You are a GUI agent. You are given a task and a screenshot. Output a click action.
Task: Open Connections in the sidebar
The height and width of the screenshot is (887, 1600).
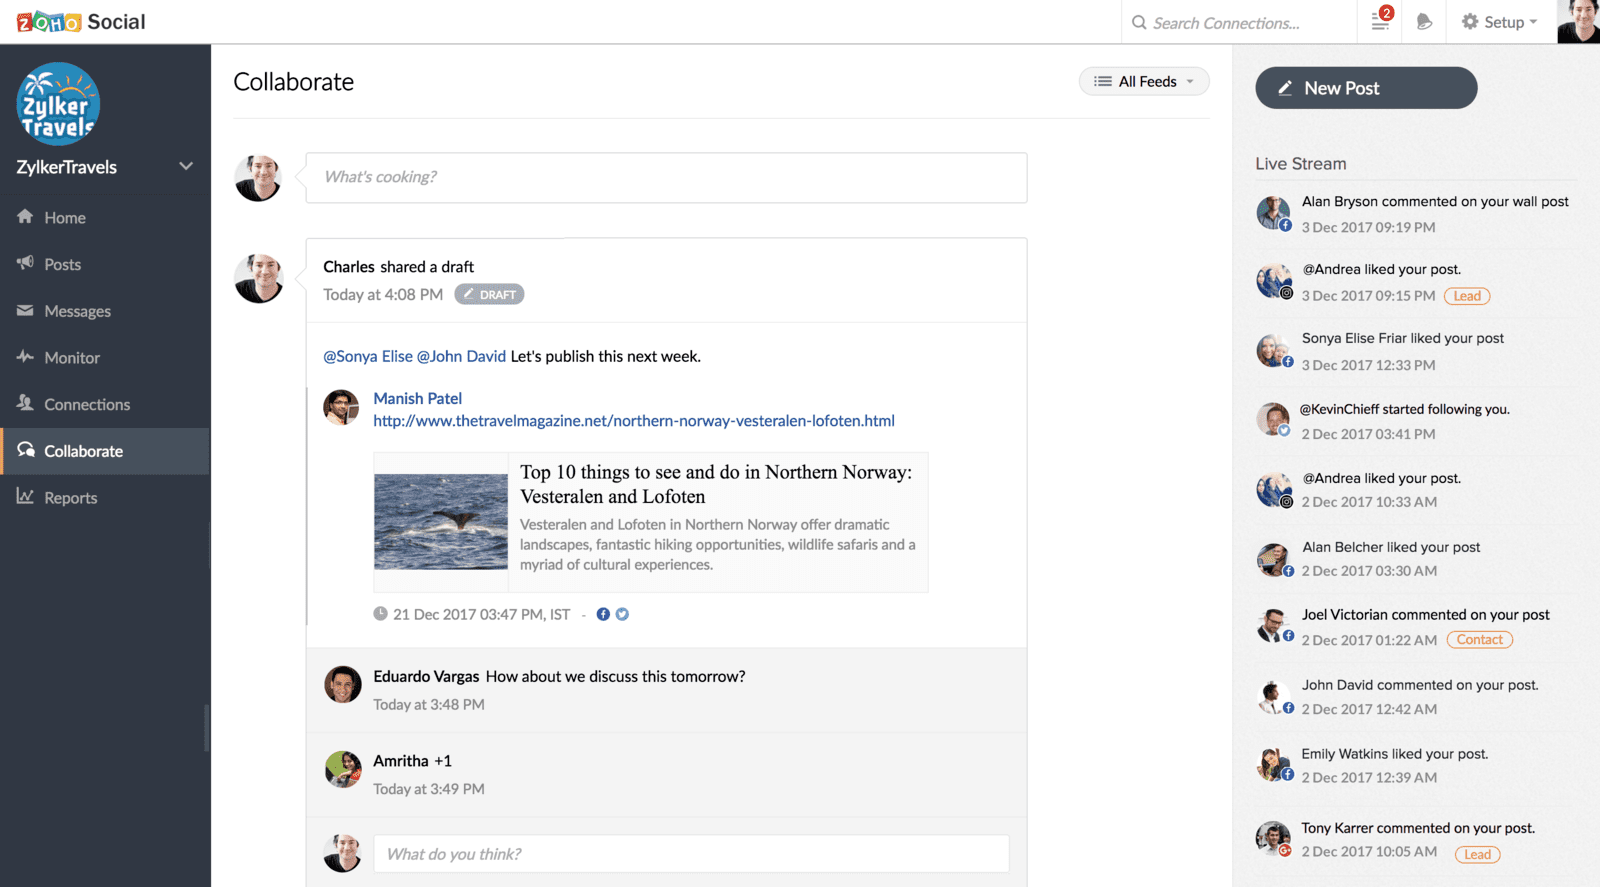(x=87, y=405)
